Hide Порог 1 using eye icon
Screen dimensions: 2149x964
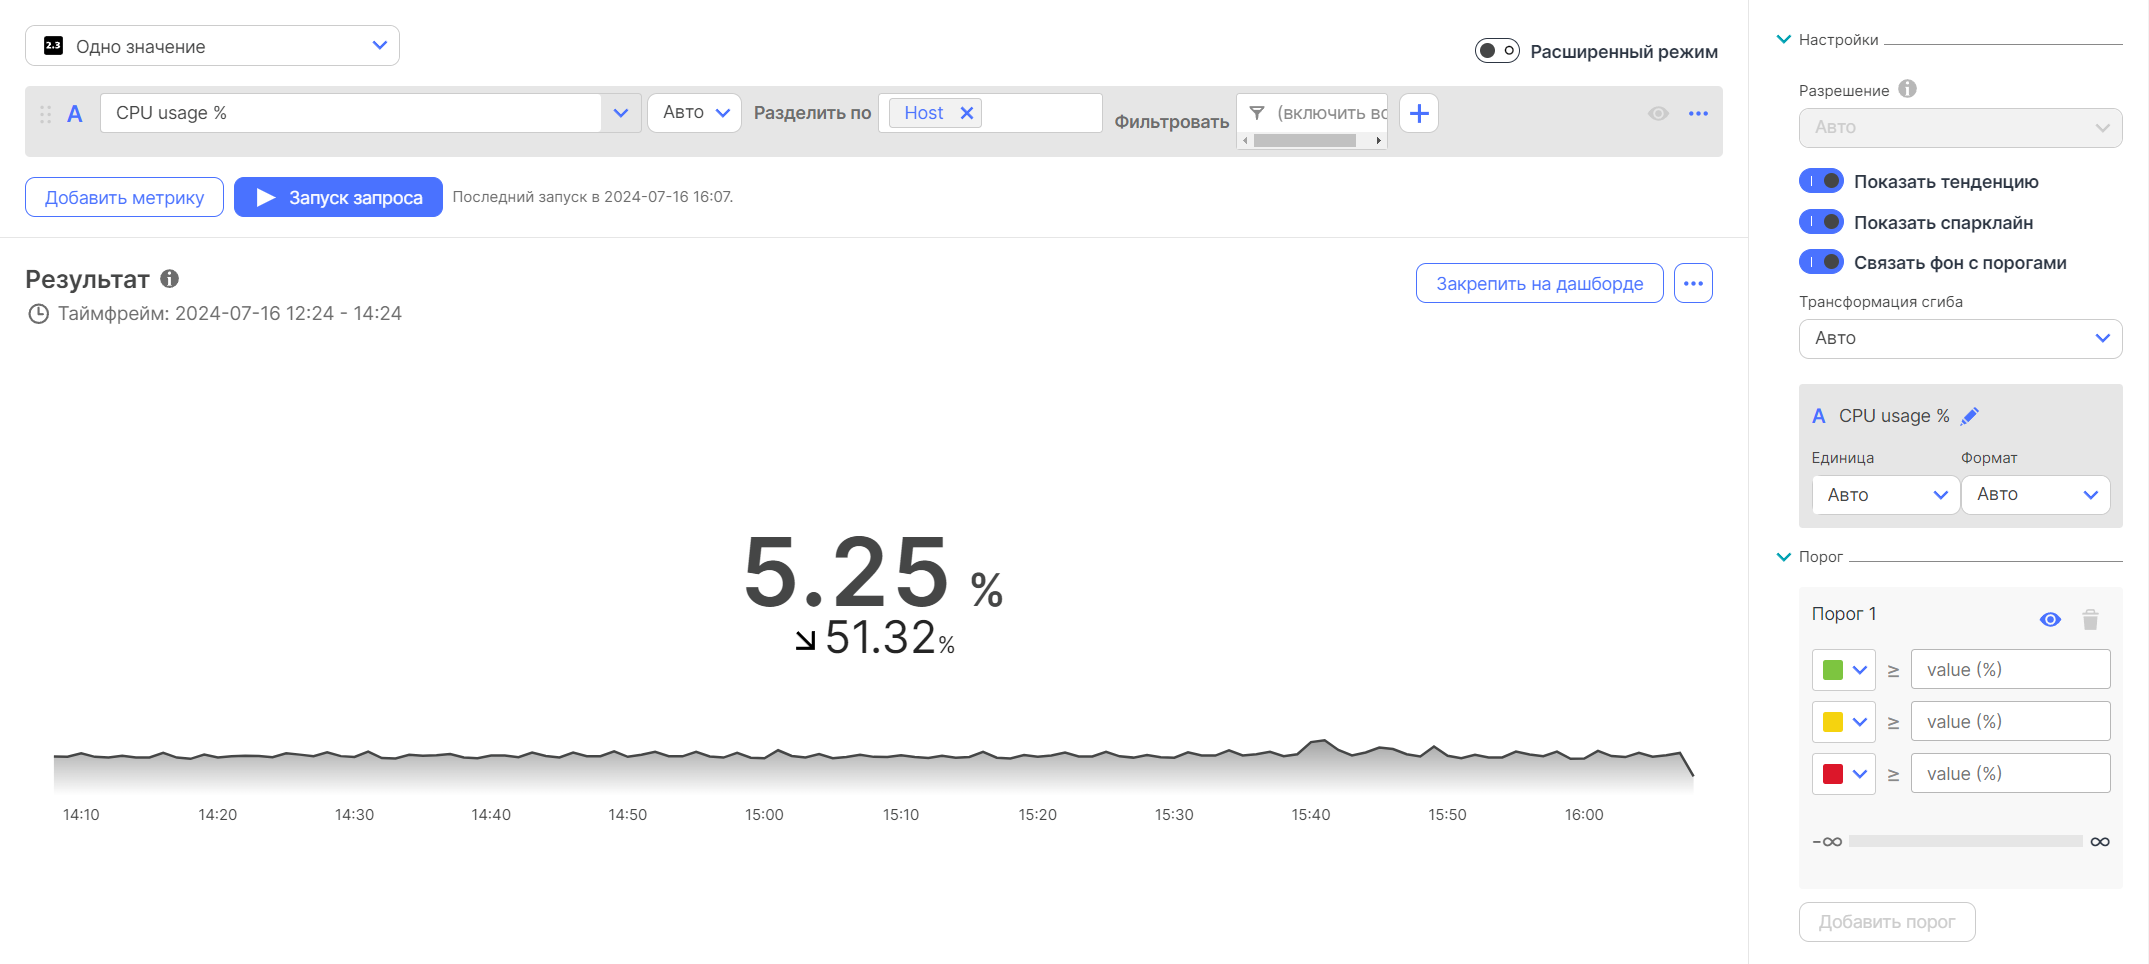[x=2050, y=620]
